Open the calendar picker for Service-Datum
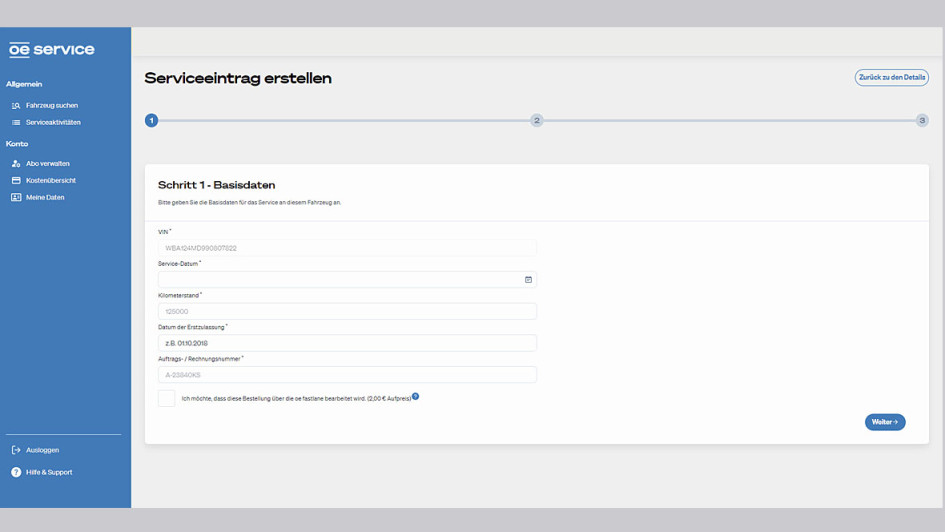The image size is (945, 532). point(528,280)
